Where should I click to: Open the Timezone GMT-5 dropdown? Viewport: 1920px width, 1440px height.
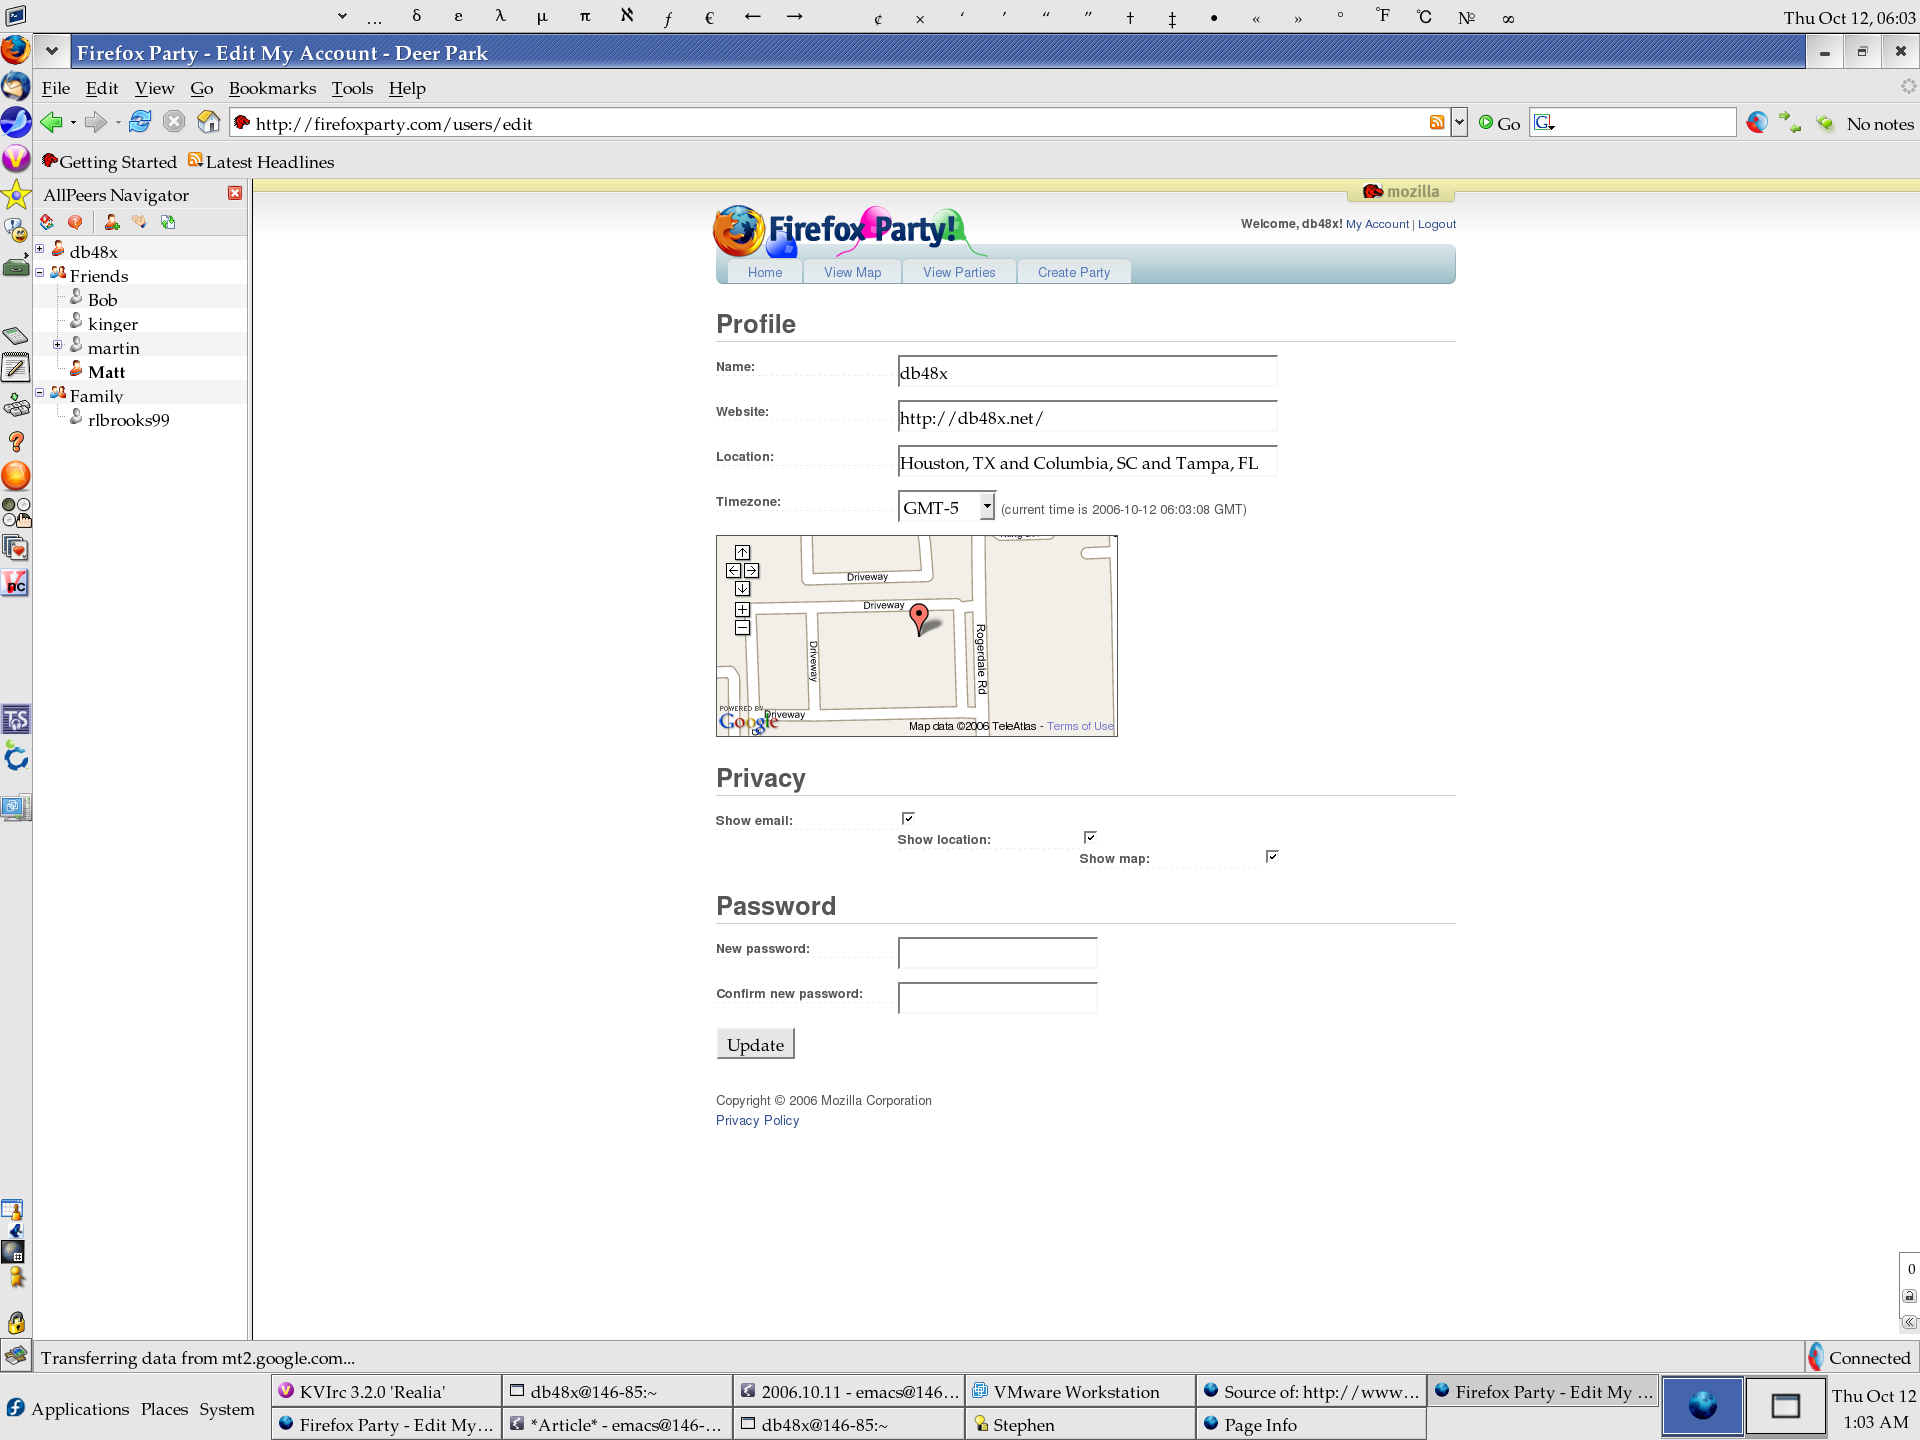pos(947,506)
